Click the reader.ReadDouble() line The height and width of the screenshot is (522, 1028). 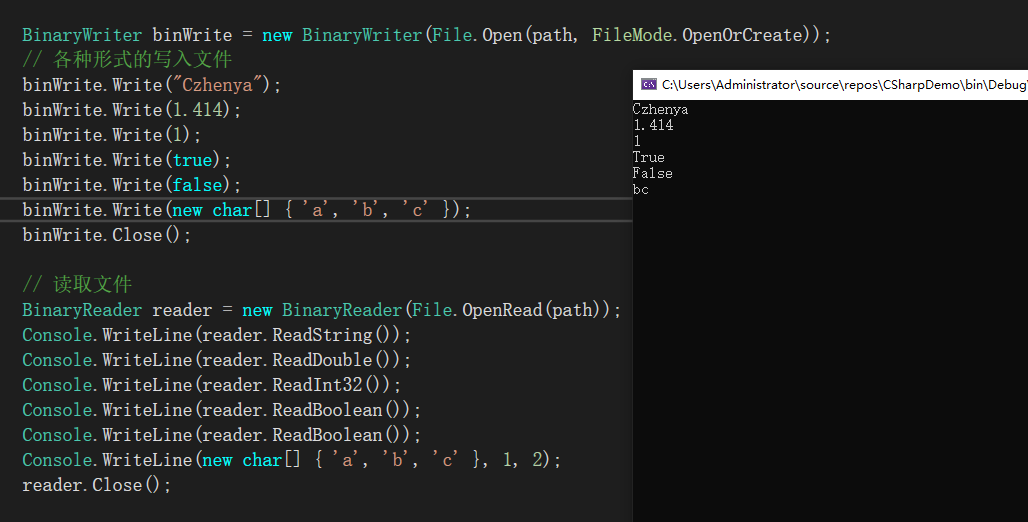(x=216, y=360)
